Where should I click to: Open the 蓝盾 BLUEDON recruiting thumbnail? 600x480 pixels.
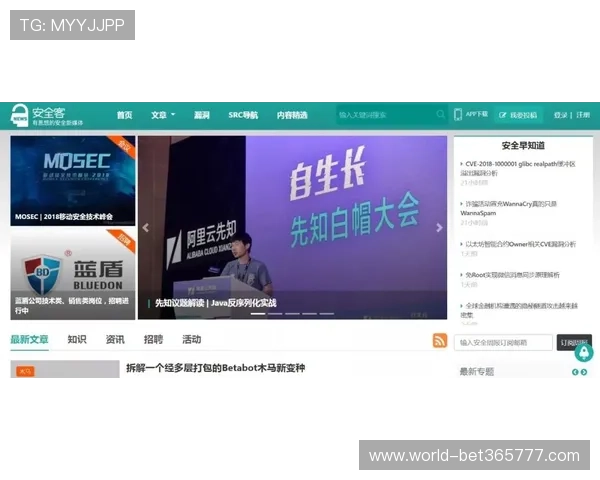click(73, 274)
